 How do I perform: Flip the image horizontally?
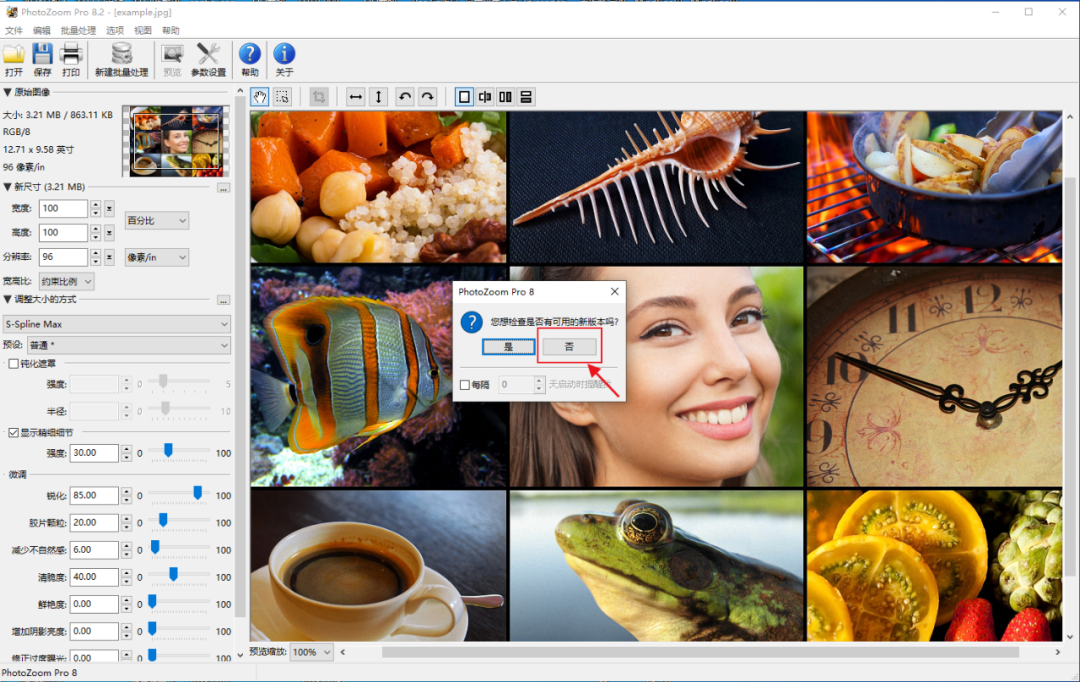click(355, 97)
